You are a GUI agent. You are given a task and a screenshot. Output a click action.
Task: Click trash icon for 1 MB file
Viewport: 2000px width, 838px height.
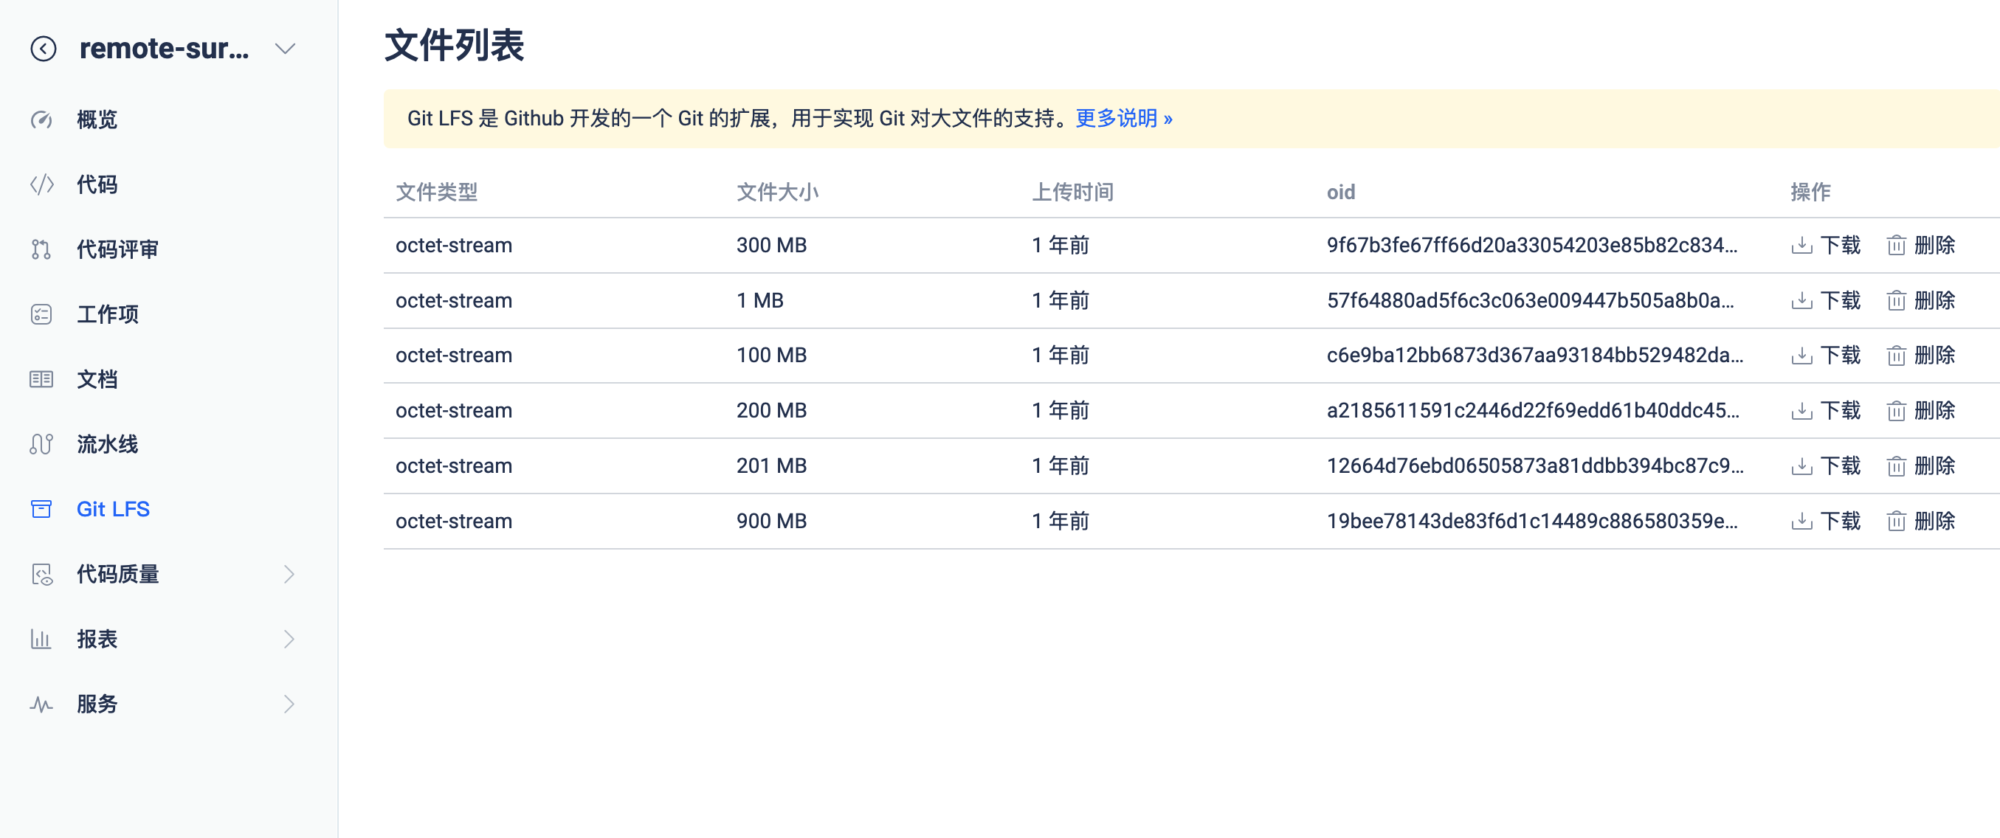tap(1896, 301)
